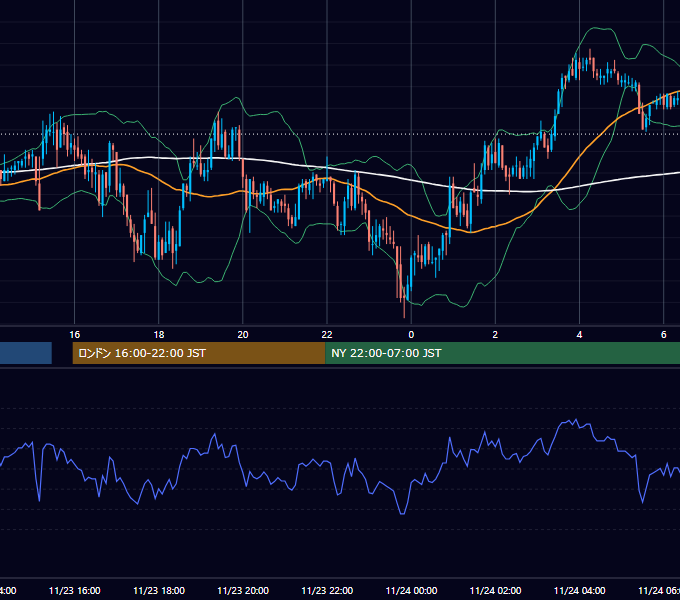Image resolution: width=680 pixels, height=600 pixels.
Task: Click the 18 hour label on chart axis
Action: (x=159, y=334)
